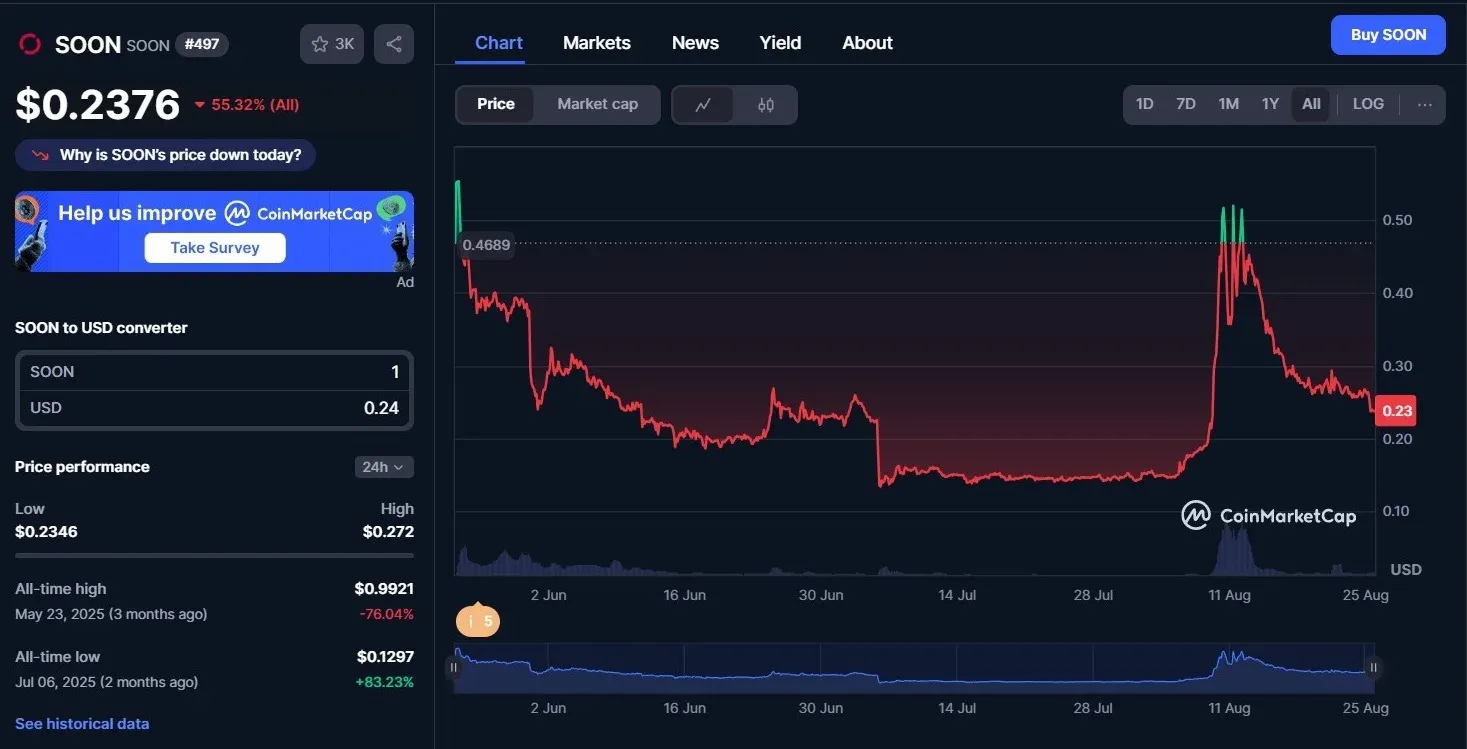Click the all-time high value $0.9921

384,589
